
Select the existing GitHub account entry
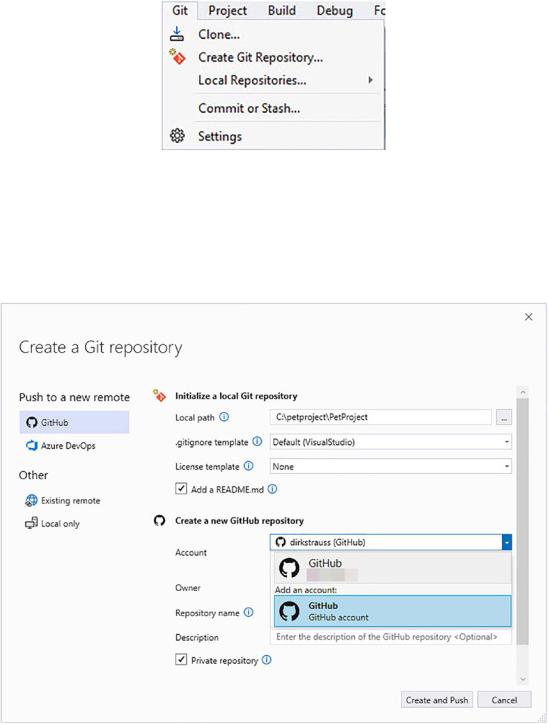(392, 568)
